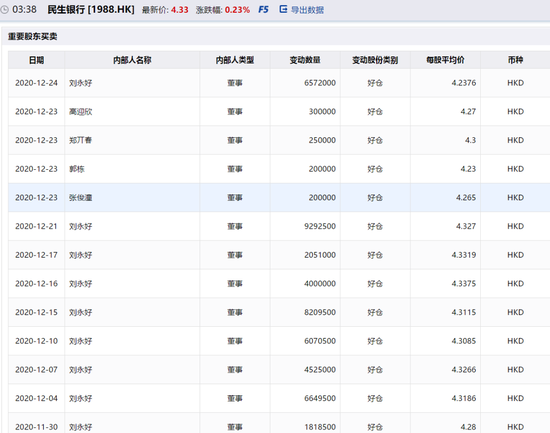Image resolution: width=550 pixels, height=433 pixels.
Task: Click the 2020-12-21 row with 9292500 shares
Action: [279, 226]
